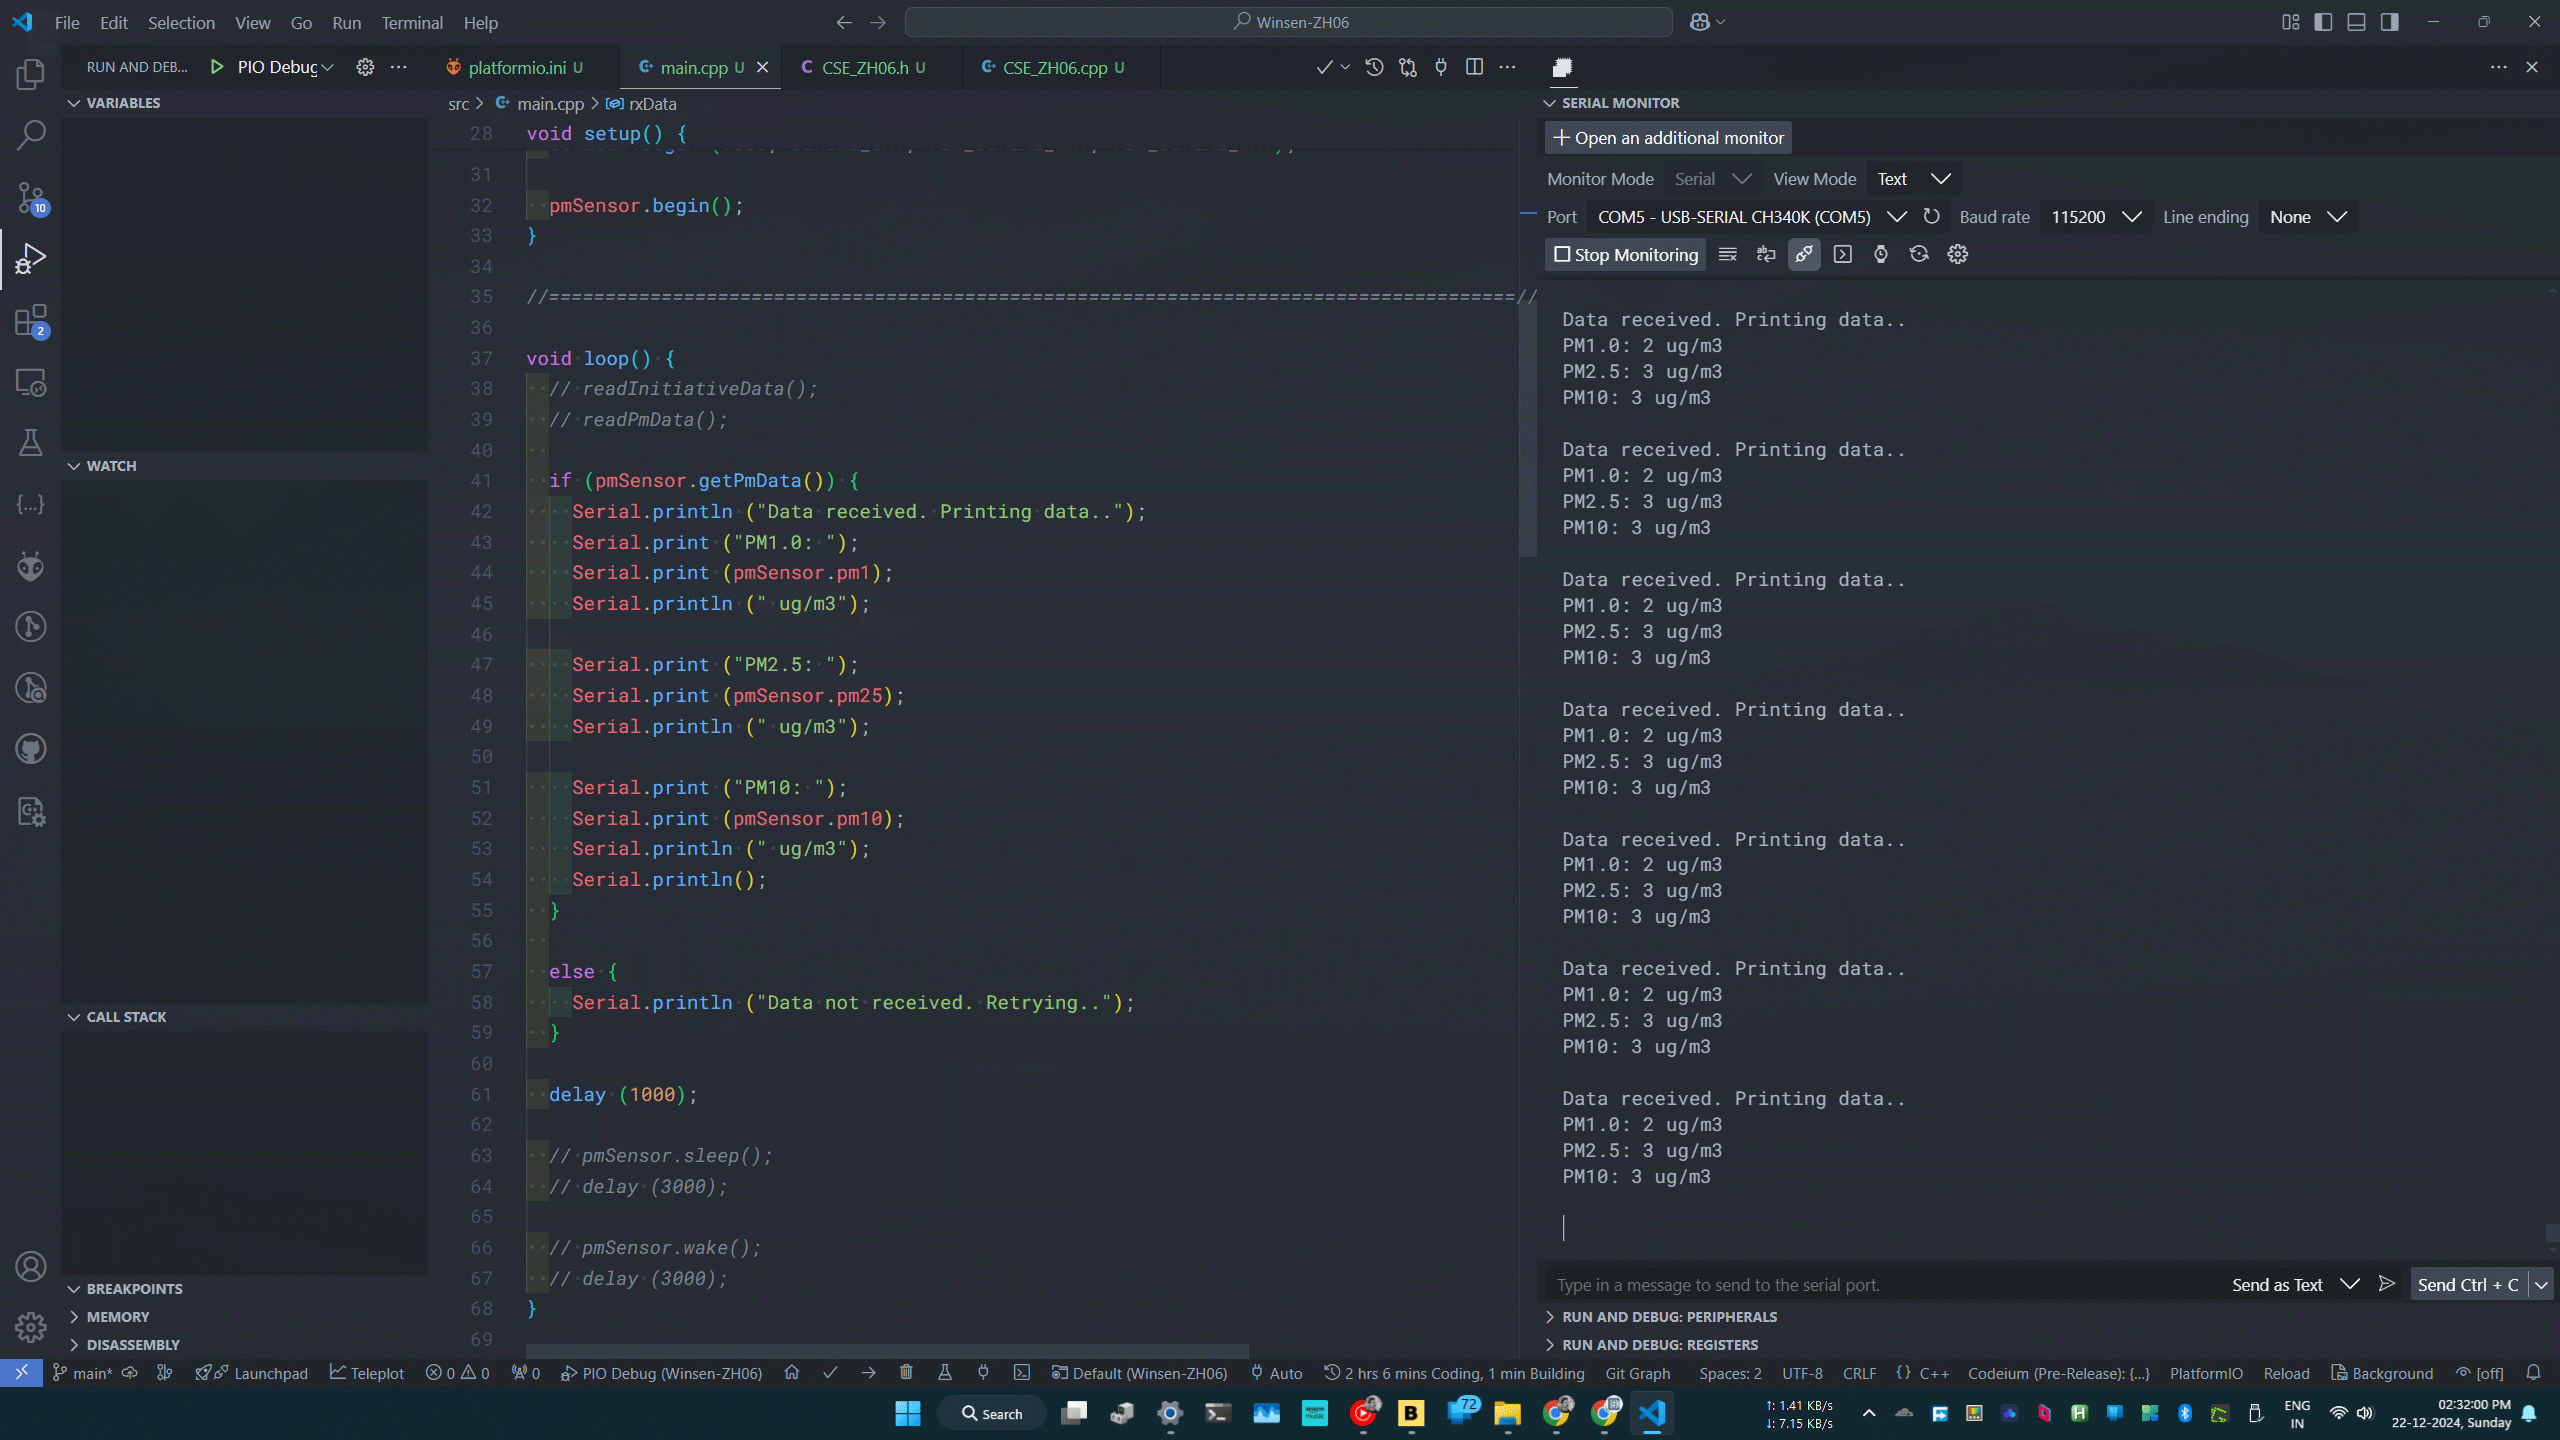The image size is (2560, 1440).
Task: Toggle automatic reconnection icon in serial monitor
Action: point(1919,254)
